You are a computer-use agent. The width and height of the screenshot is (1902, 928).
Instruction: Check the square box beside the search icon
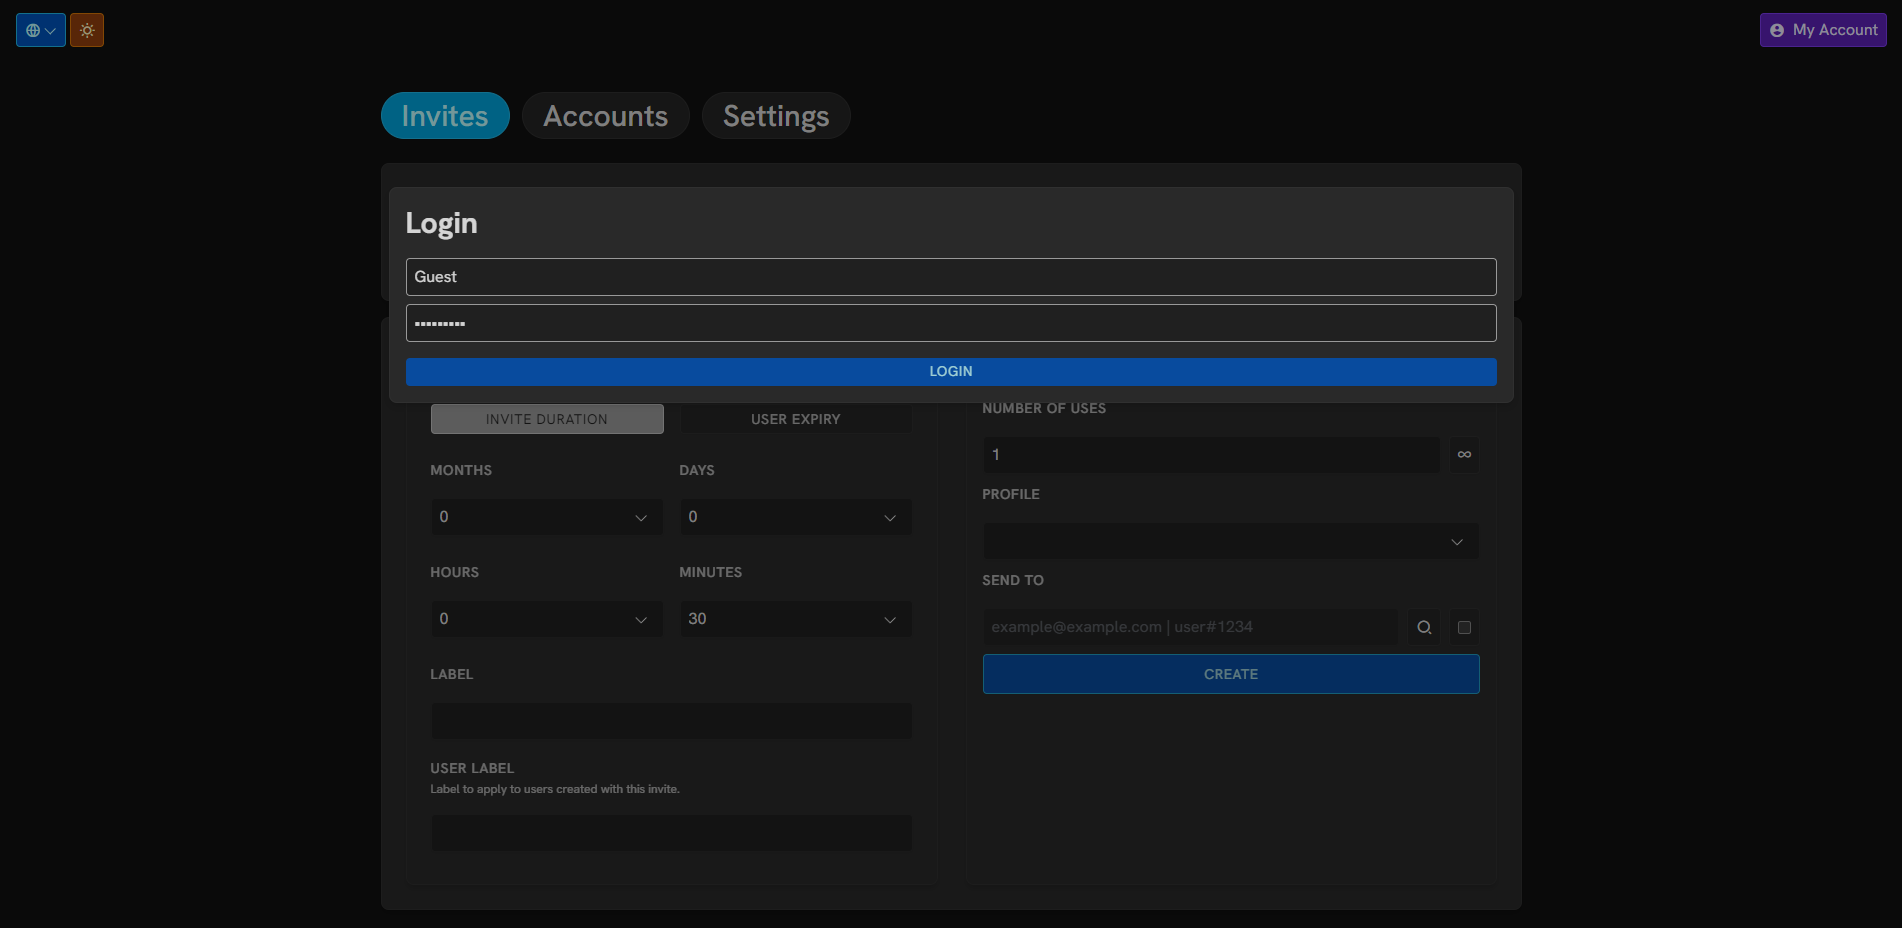[x=1465, y=627]
